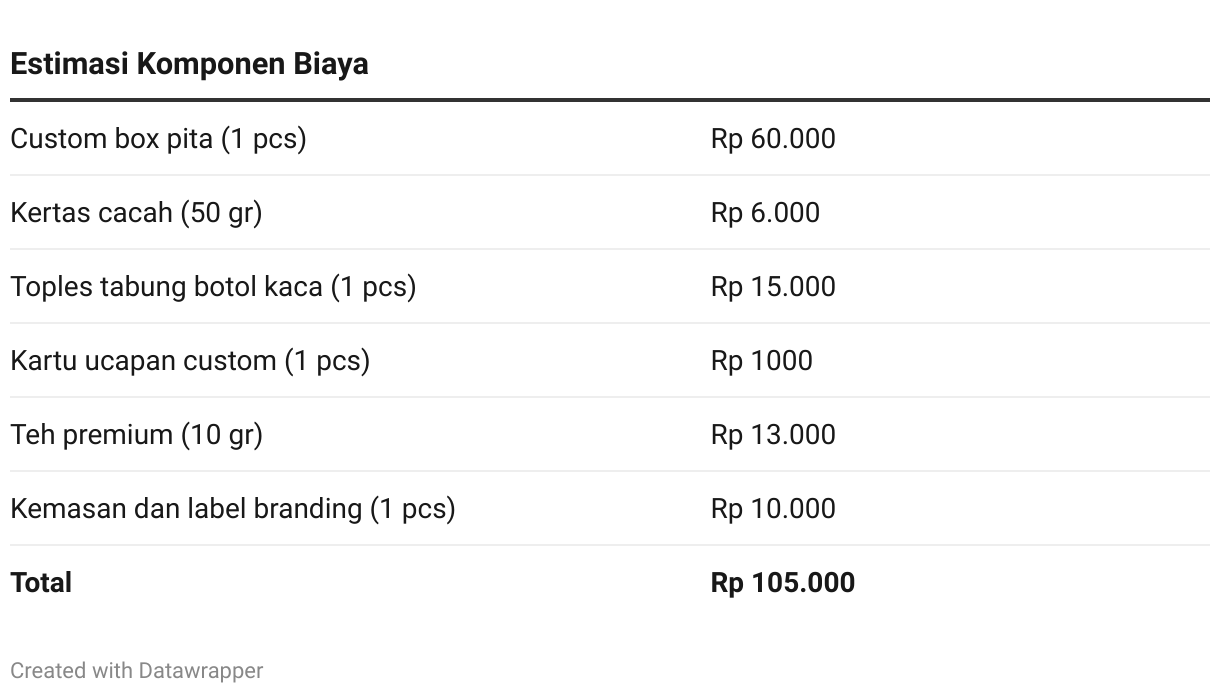Click '(1 pcs)' in the Kartu ucapan row
Screen dimensions: 1220x694
327,360
